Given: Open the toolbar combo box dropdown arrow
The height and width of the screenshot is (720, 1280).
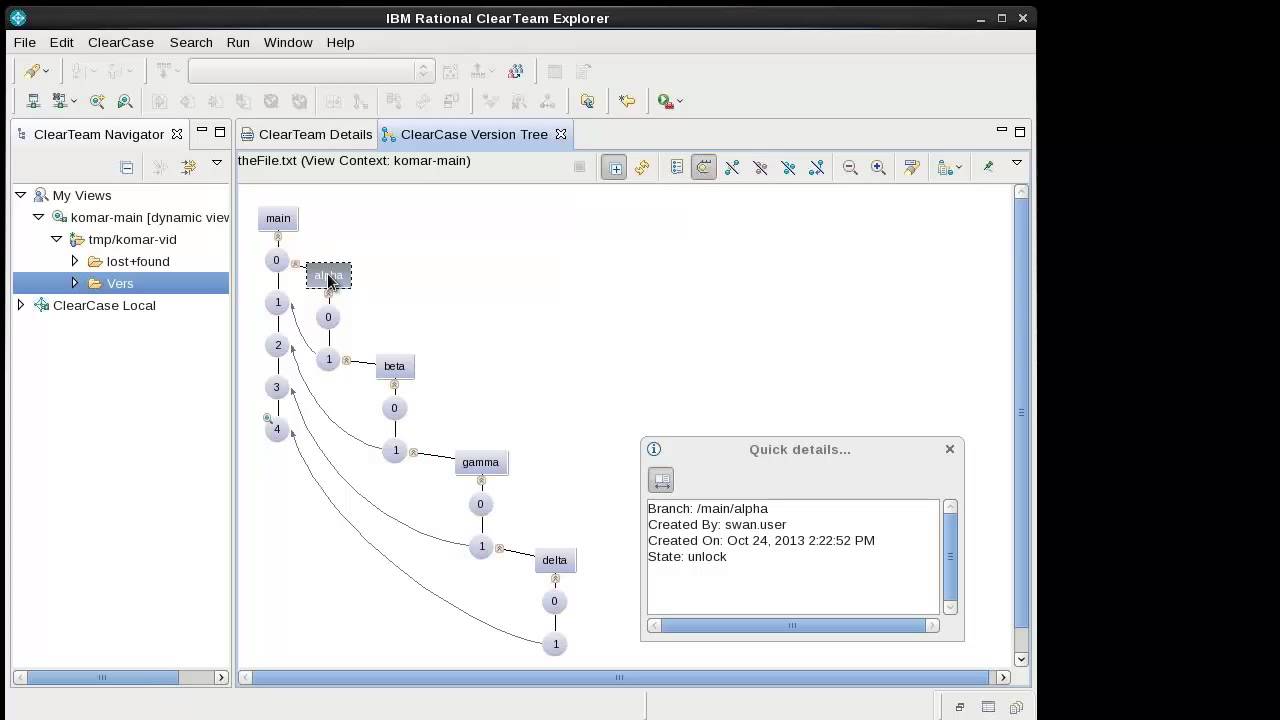Looking at the screenshot, I should click(x=424, y=71).
